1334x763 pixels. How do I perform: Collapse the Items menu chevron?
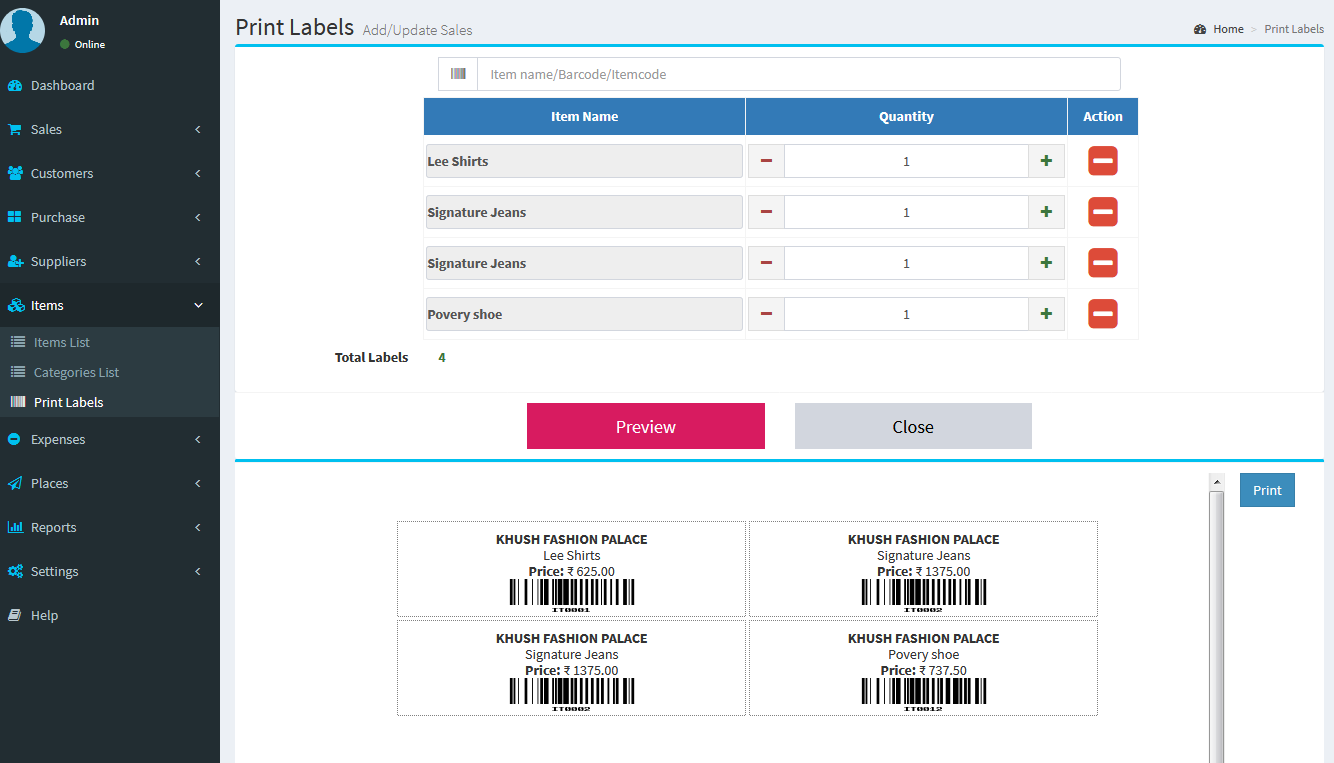[198, 306]
